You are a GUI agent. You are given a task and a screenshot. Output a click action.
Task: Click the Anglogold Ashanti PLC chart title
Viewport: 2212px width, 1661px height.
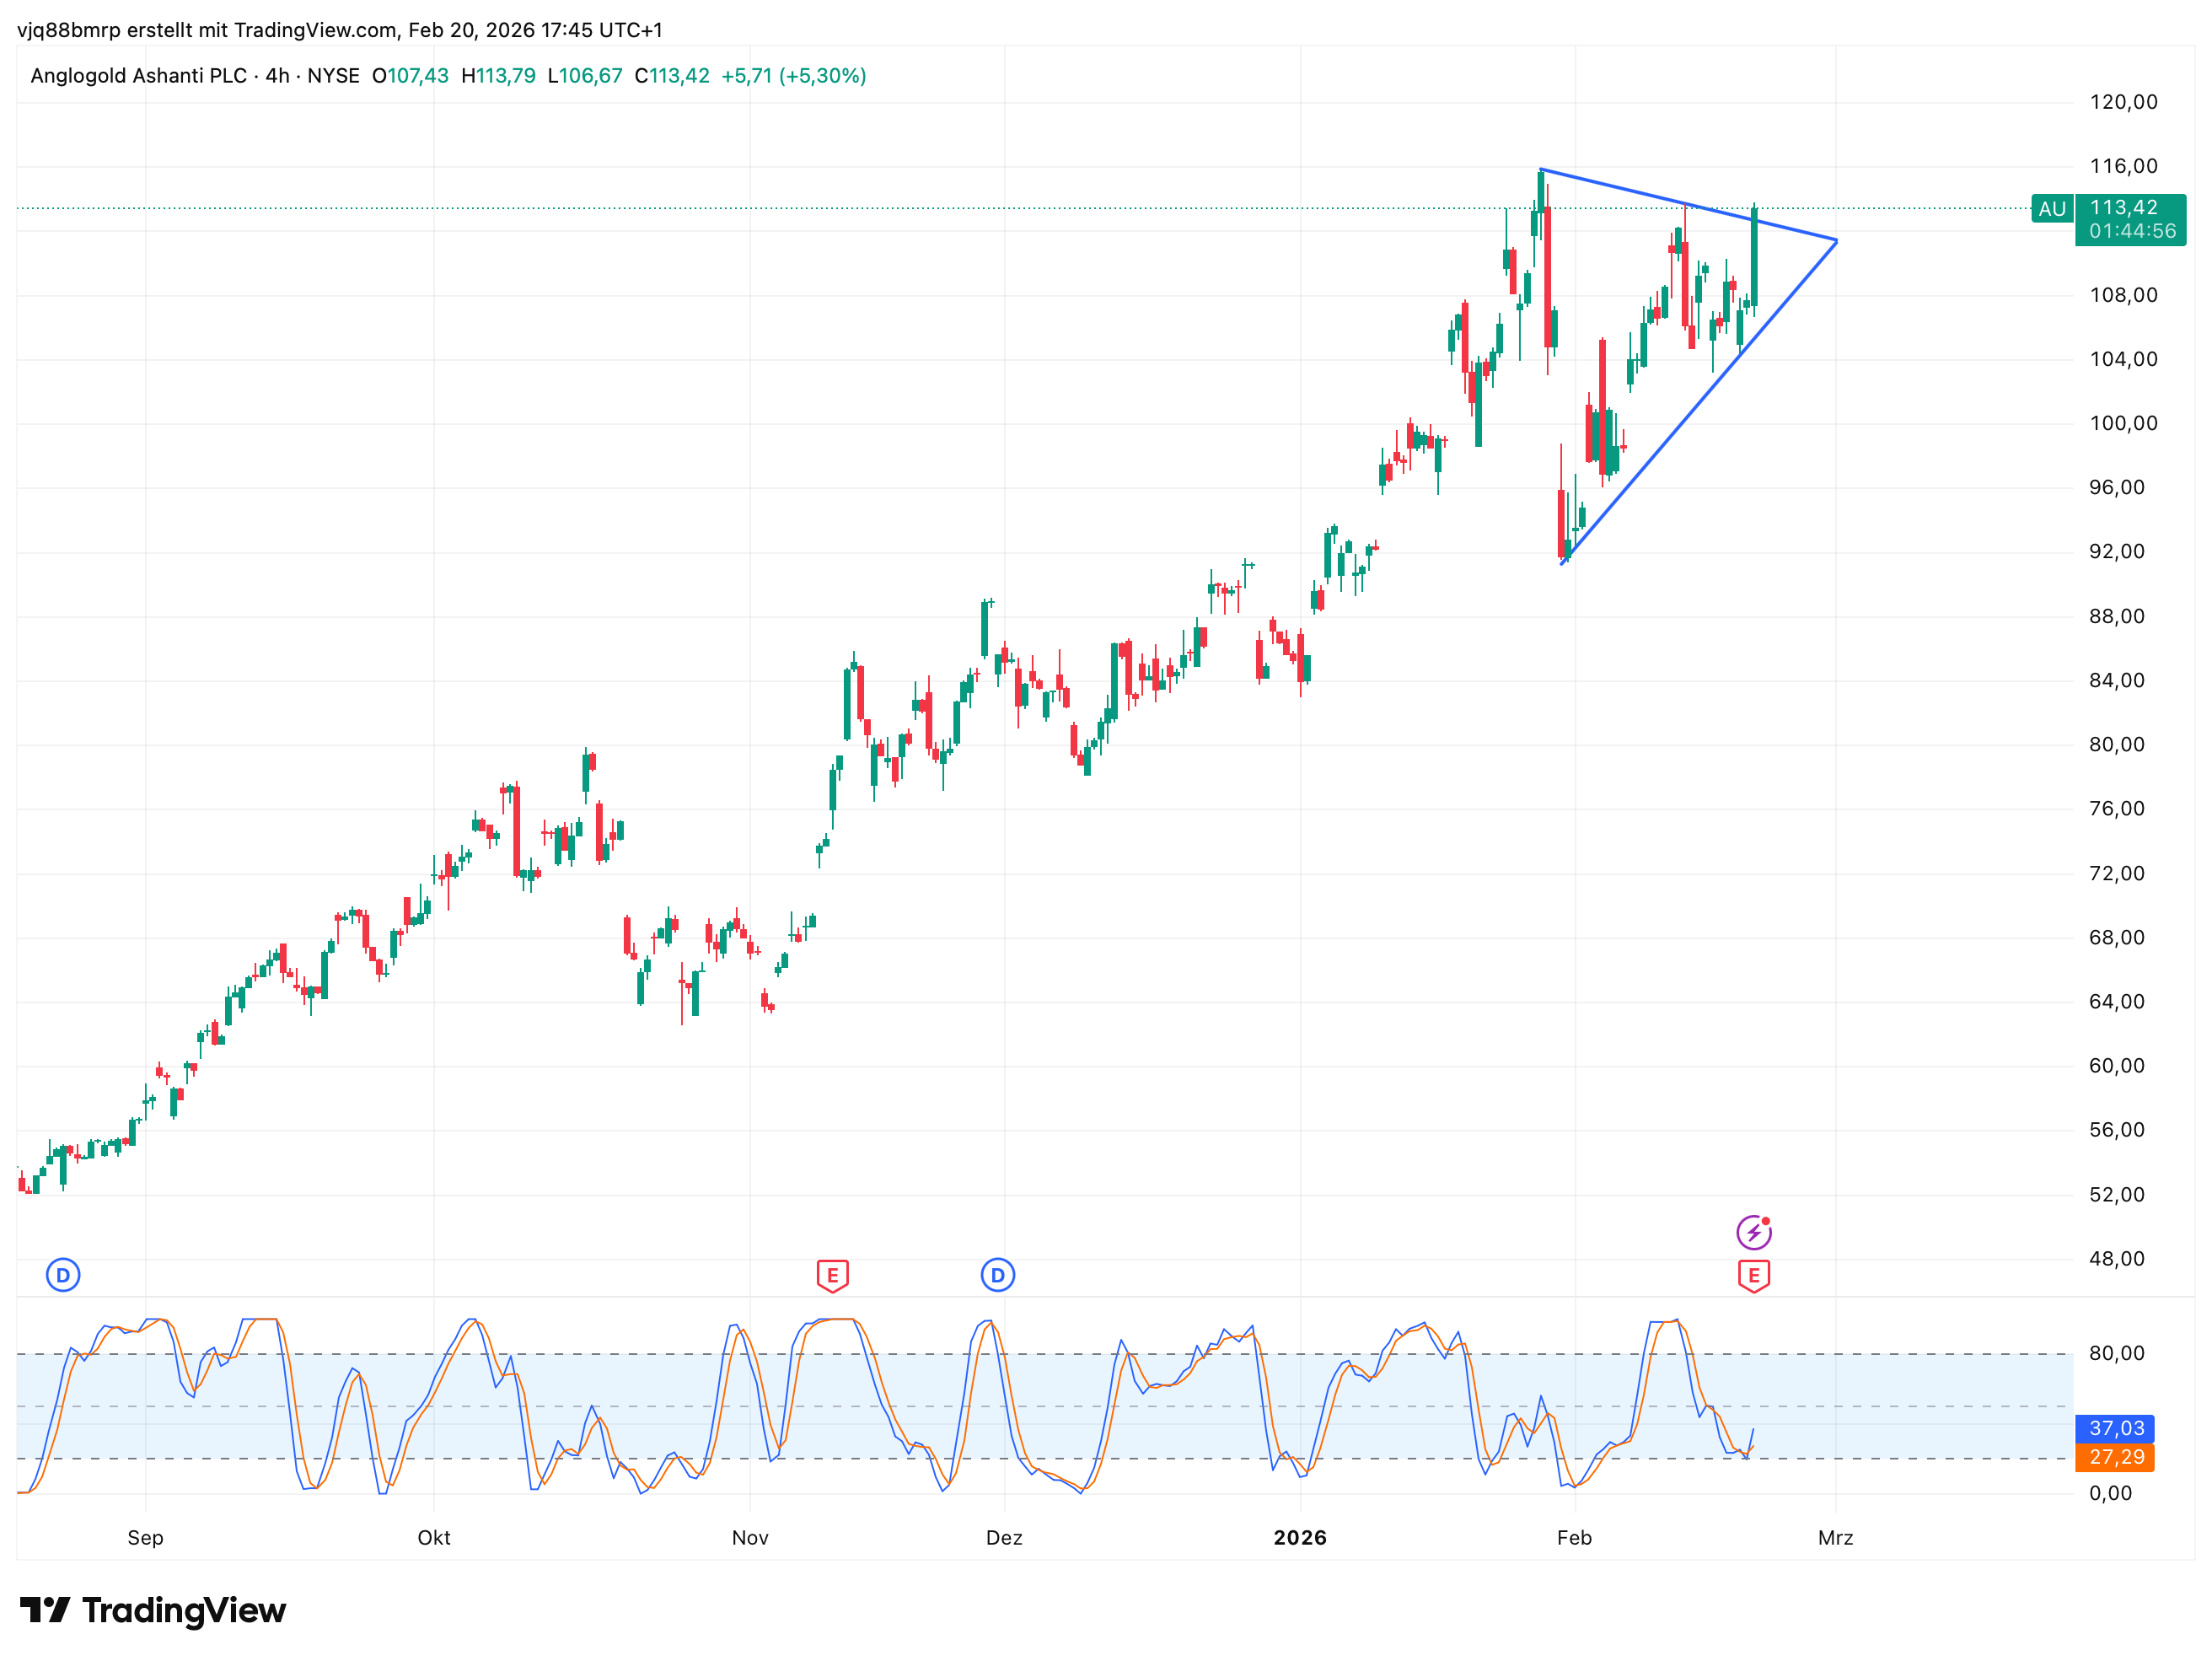138,76
